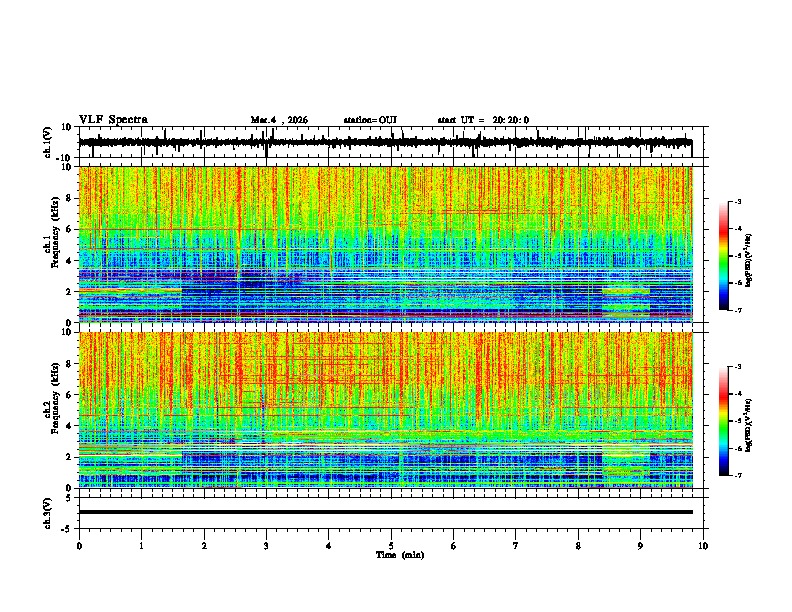The width and height of the screenshot is (792, 612).
Task: Click time axis tick label "5"
Action: coord(391,546)
